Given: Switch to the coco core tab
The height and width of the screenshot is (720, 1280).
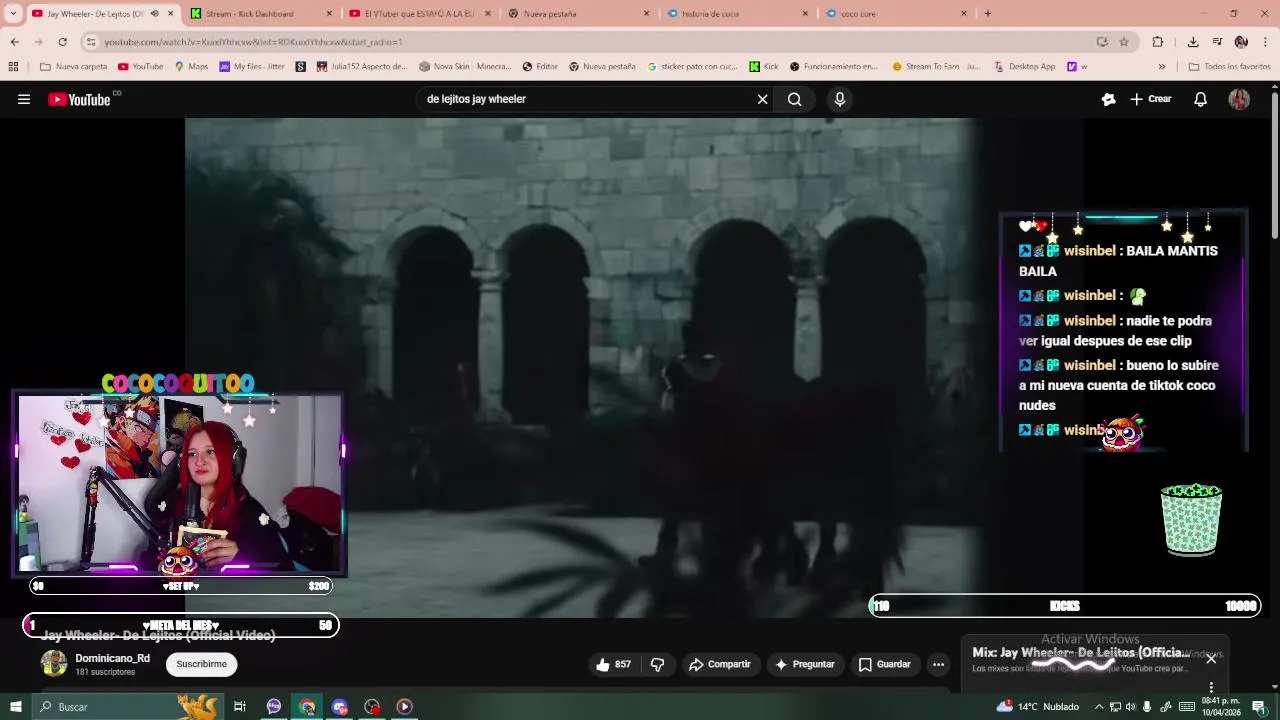Looking at the screenshot, I should (x=895, y=14).
